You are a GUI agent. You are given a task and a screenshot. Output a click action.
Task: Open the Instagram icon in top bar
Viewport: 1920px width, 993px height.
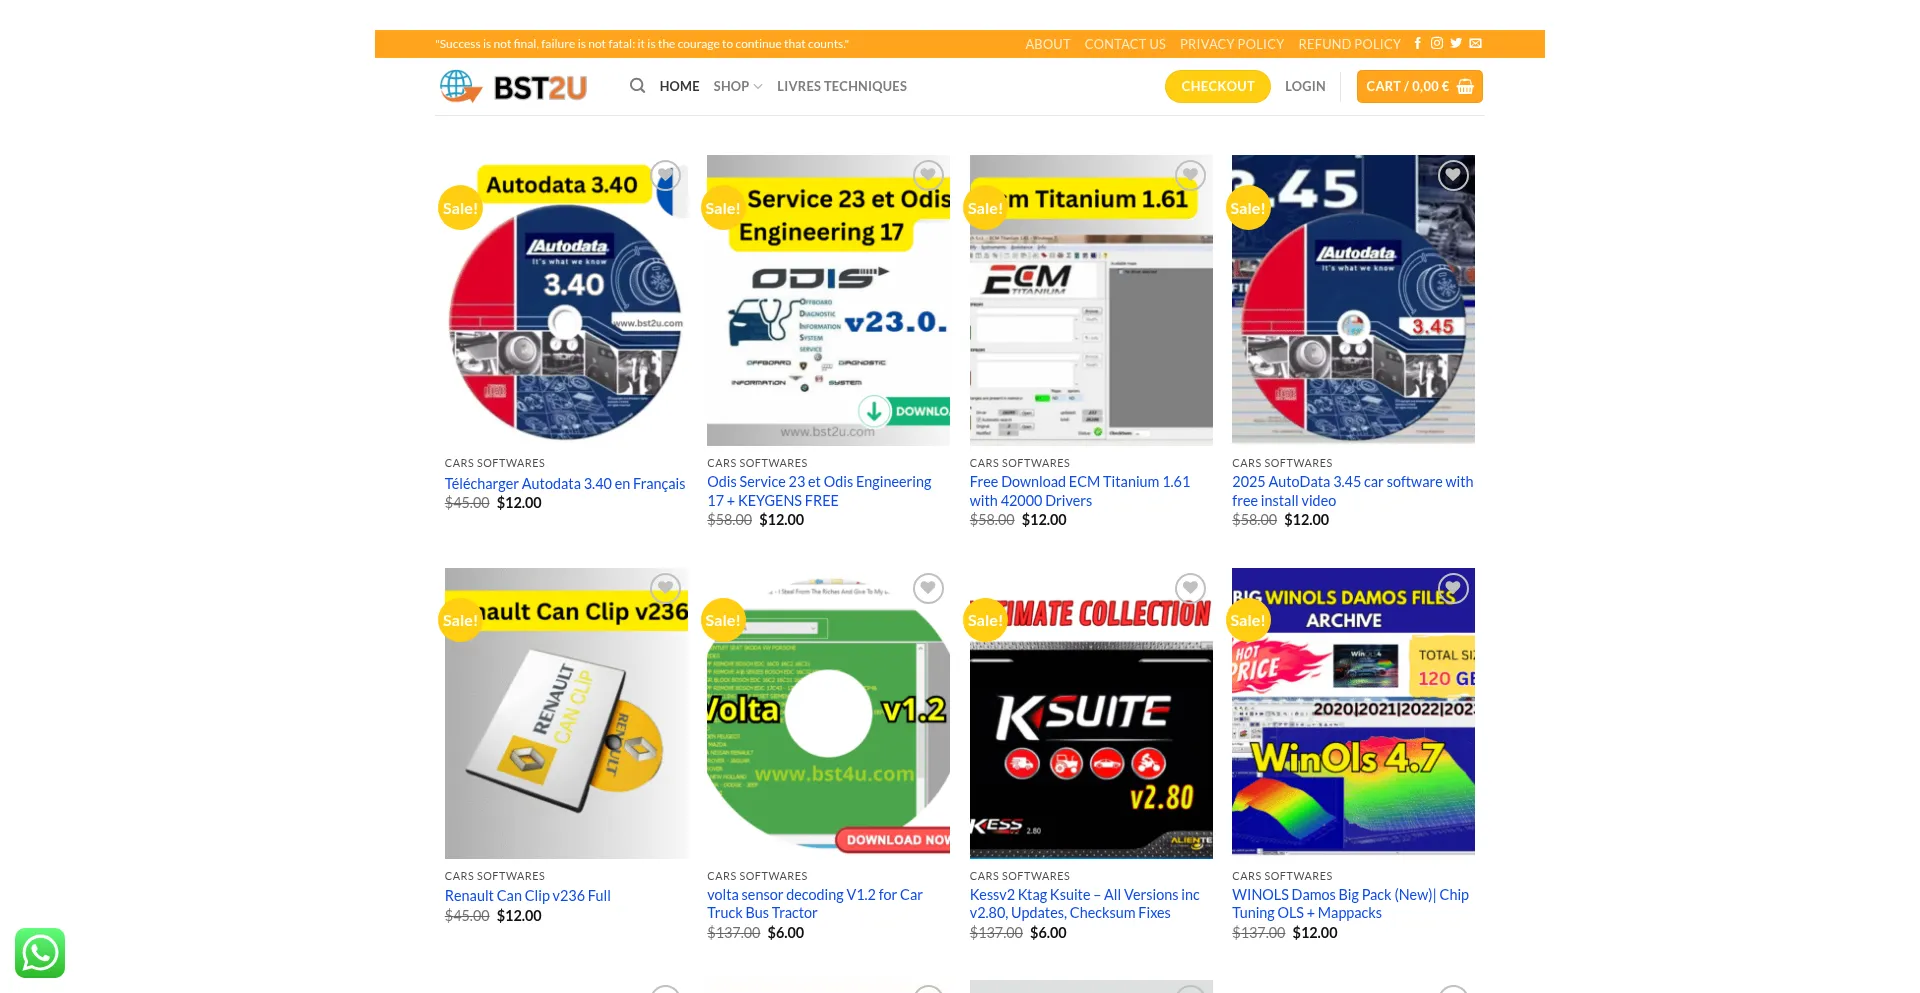click(x=1437, y=43)
